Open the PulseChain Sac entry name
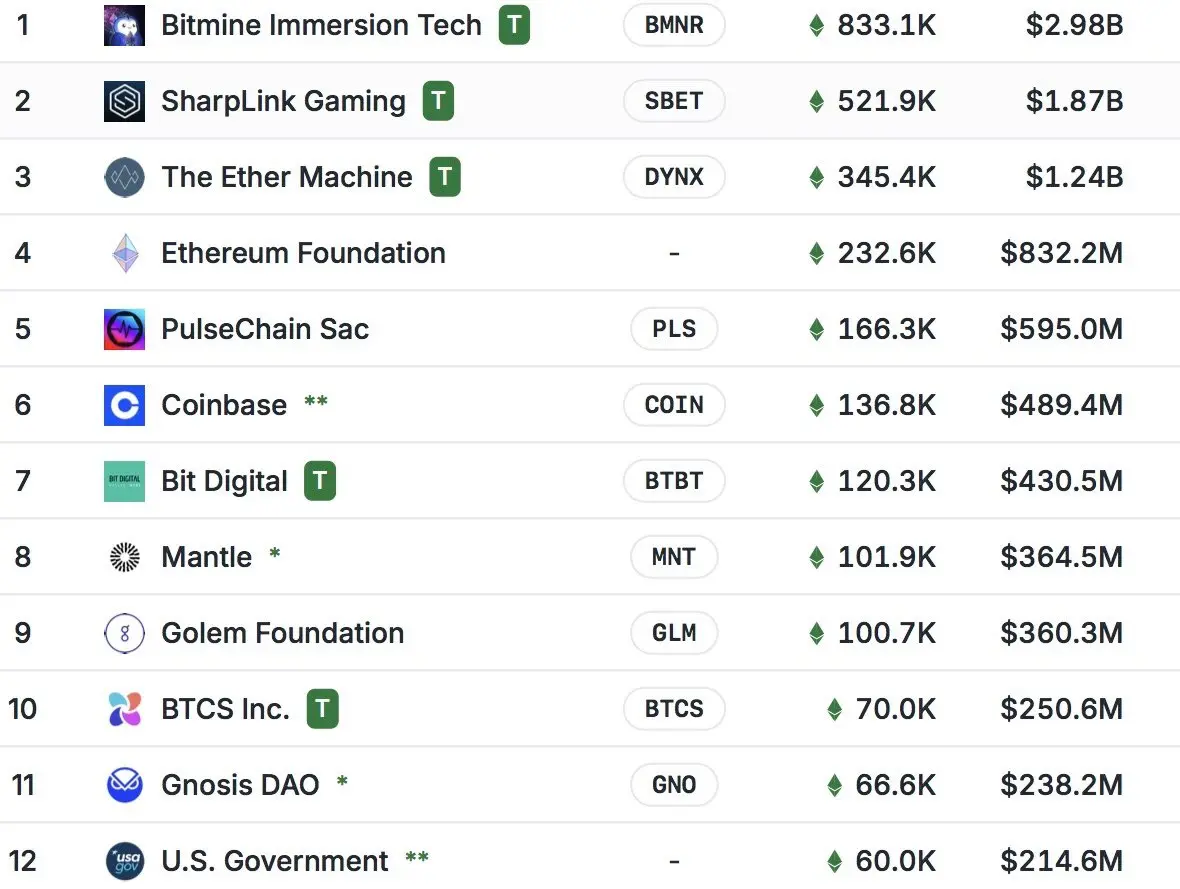 click(x=265, y=329)
